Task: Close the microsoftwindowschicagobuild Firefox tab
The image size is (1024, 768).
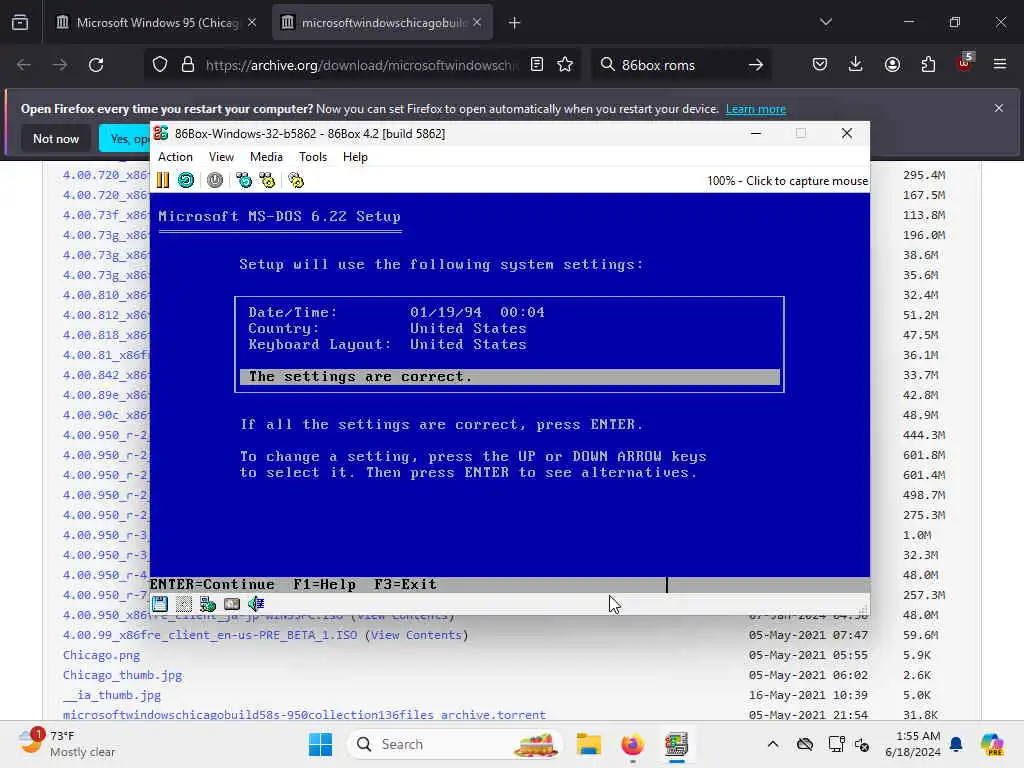Action: pos(477,22)
